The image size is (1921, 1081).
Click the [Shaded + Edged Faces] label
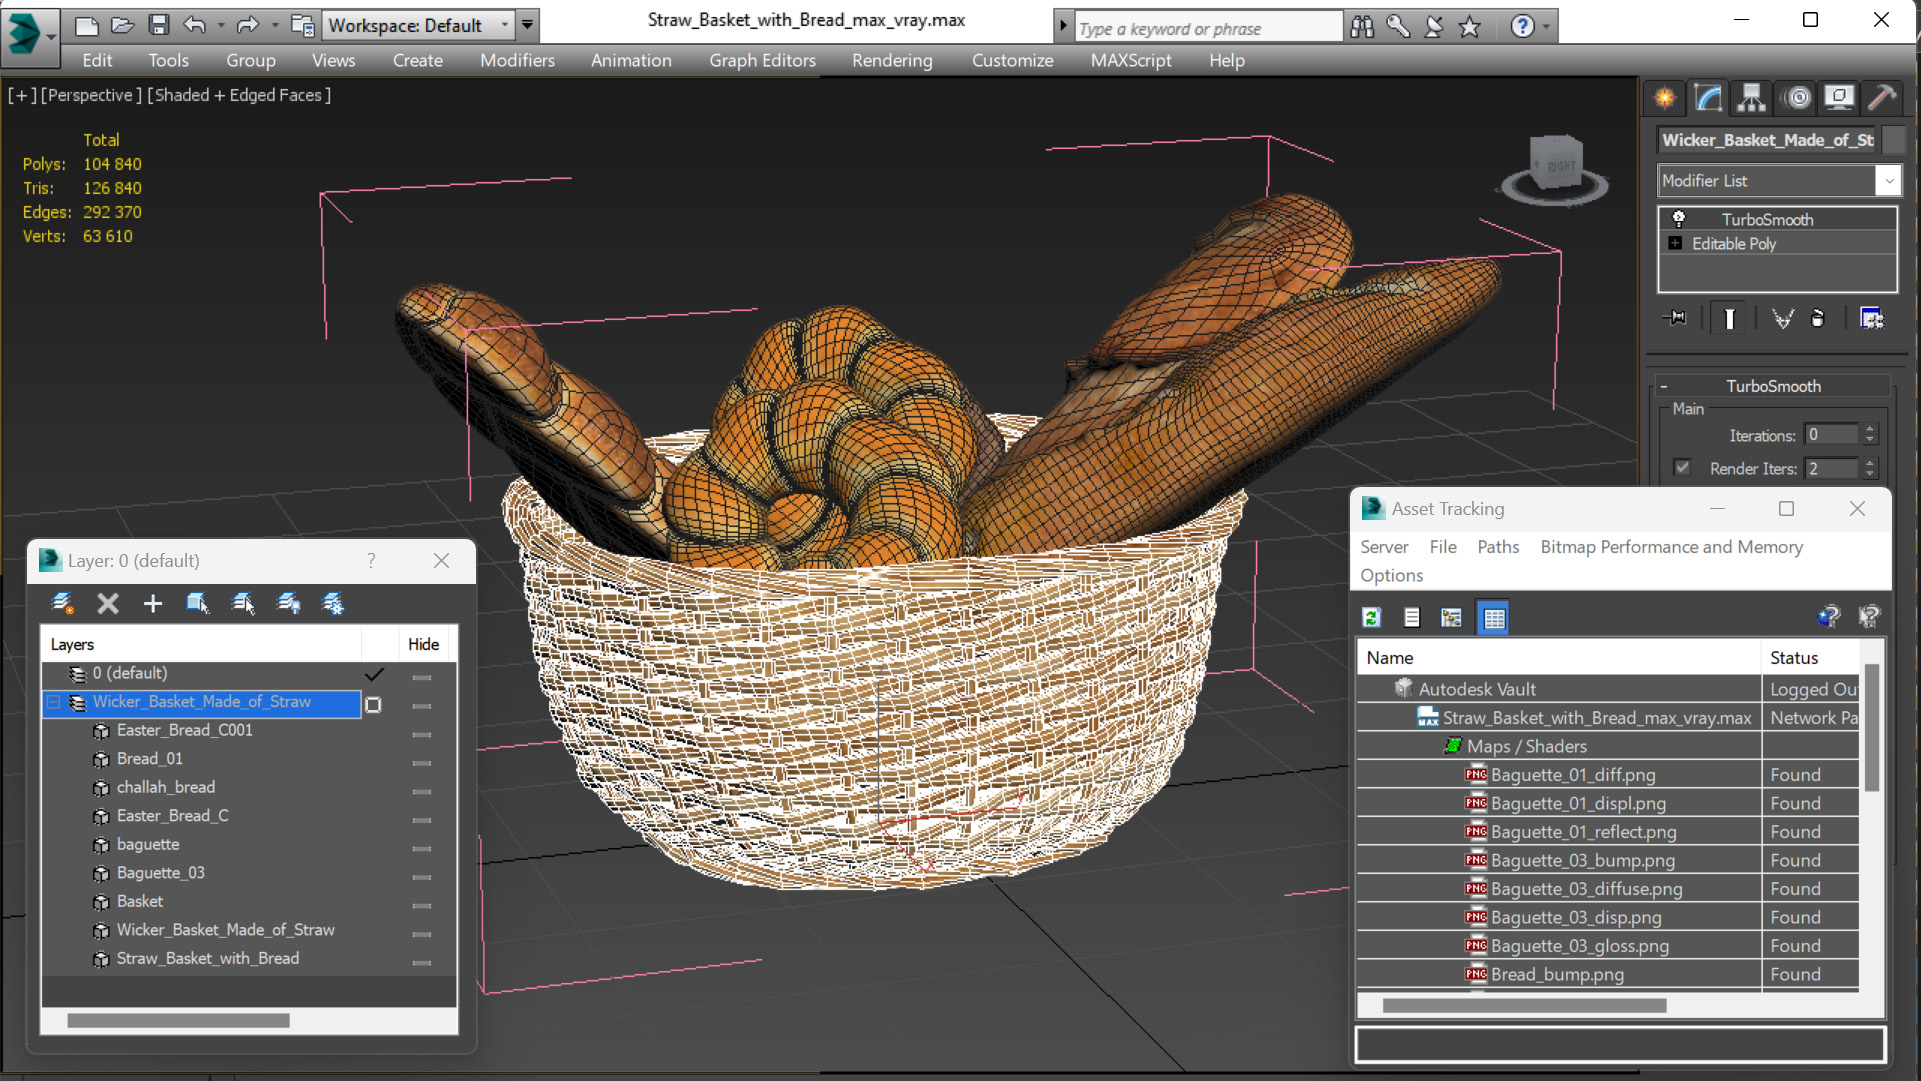[239, 95]
